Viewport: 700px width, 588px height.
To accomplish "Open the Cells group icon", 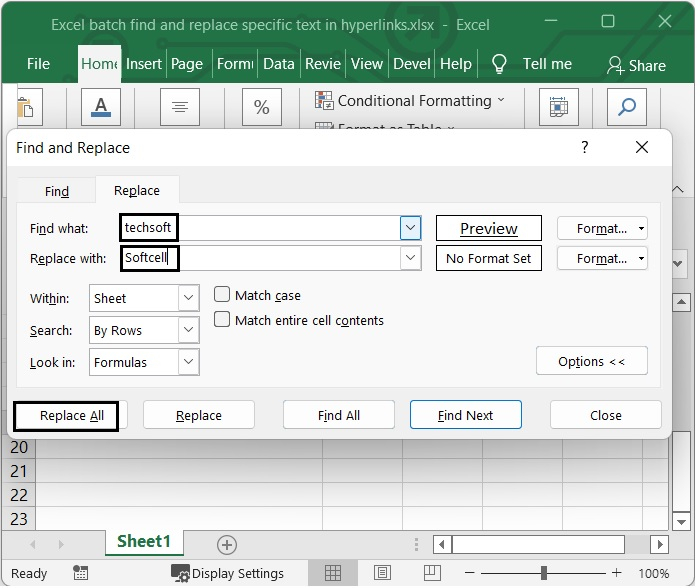I will [x=559, y=107].
